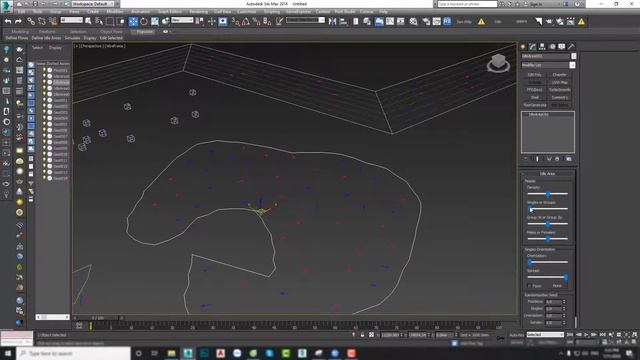Click the Males or Females slider

547,239
